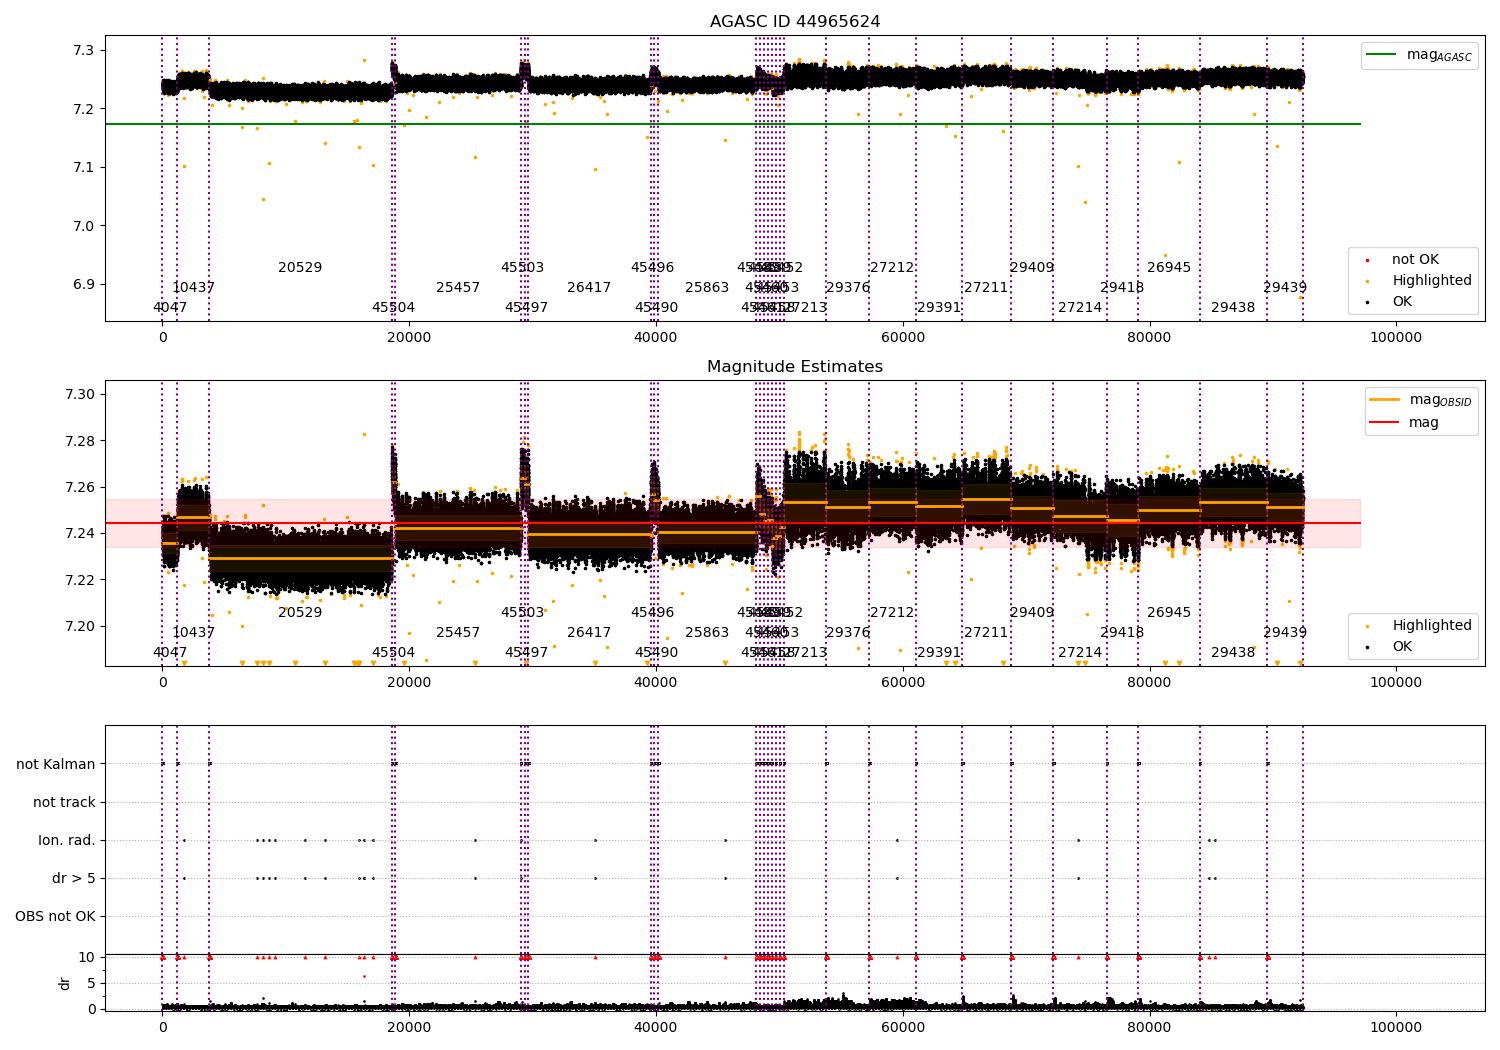
Task: Click obsid label 25457 in top plot
Action: pos(458,288)
